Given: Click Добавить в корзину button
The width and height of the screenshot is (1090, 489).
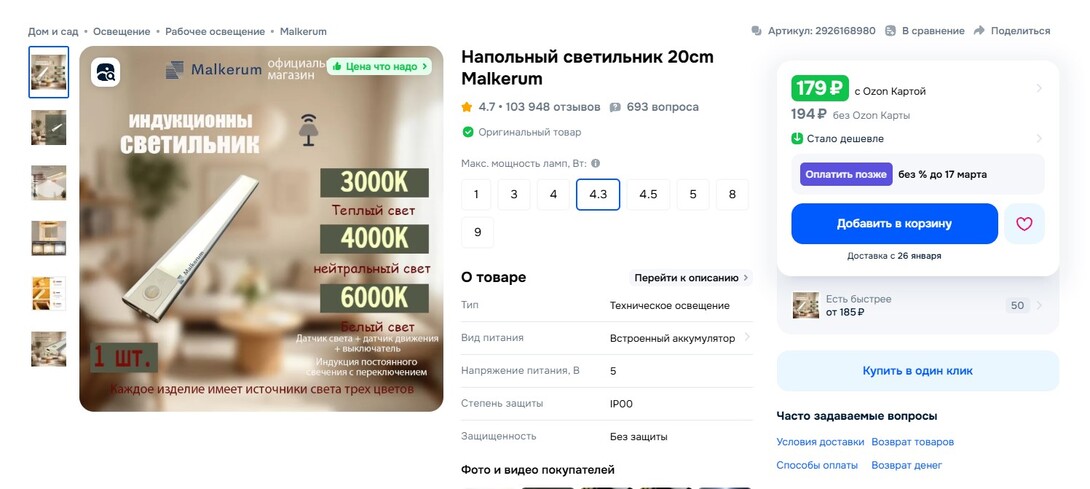Looking at the screenshot, I should coord(894,224).
